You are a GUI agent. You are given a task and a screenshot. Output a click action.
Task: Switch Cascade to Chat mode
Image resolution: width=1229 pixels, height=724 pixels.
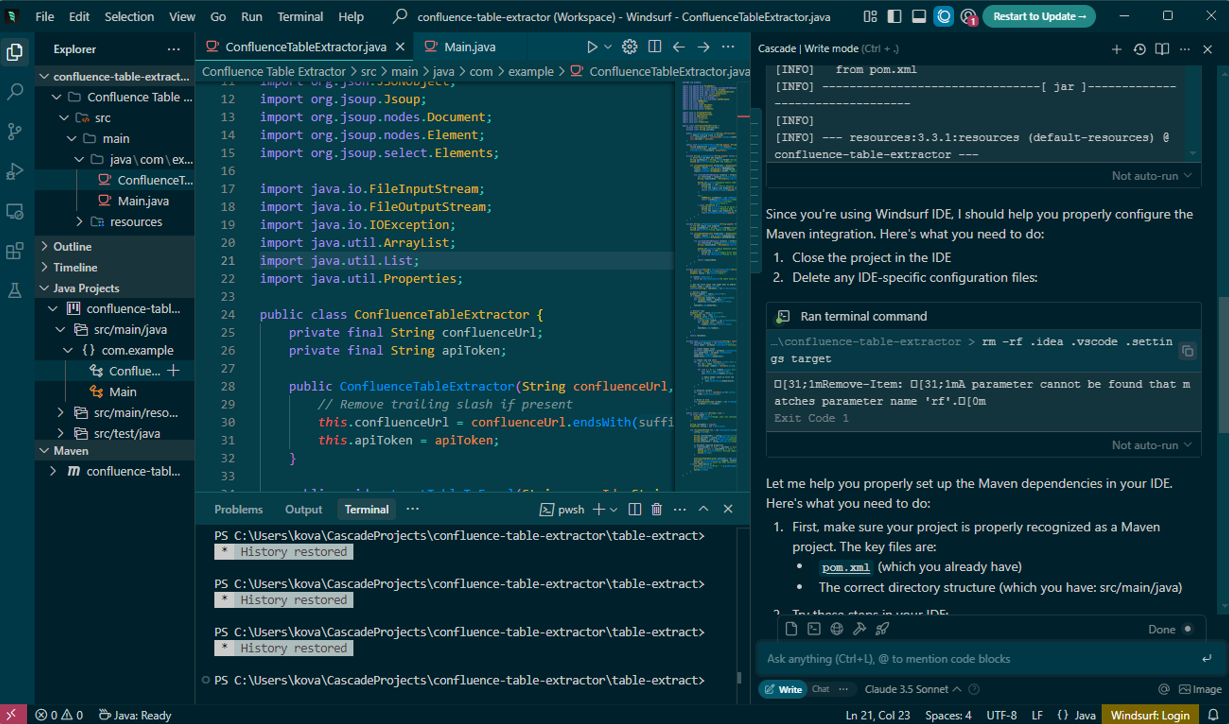click(x=820, y=689)
